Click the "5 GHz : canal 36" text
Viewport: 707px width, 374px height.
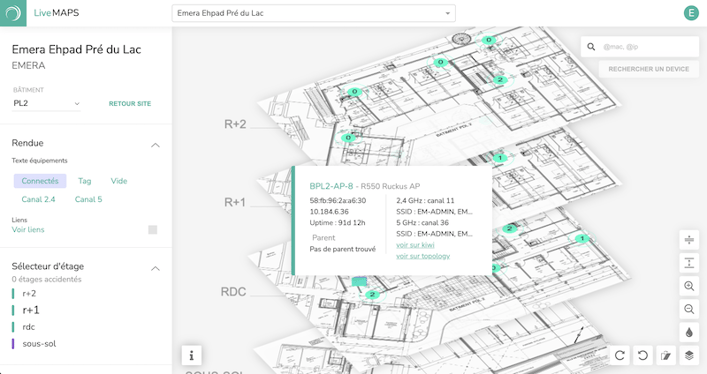(422, 223)
